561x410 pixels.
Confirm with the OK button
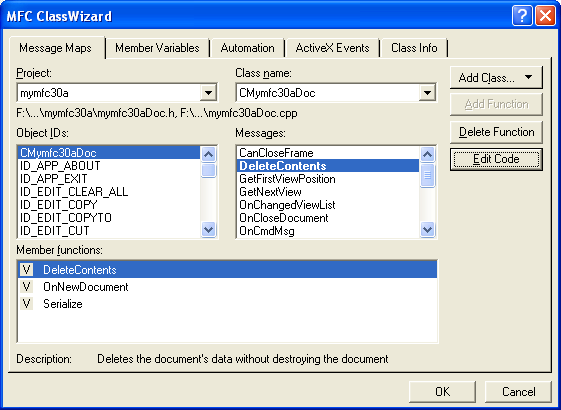[442, 392]
